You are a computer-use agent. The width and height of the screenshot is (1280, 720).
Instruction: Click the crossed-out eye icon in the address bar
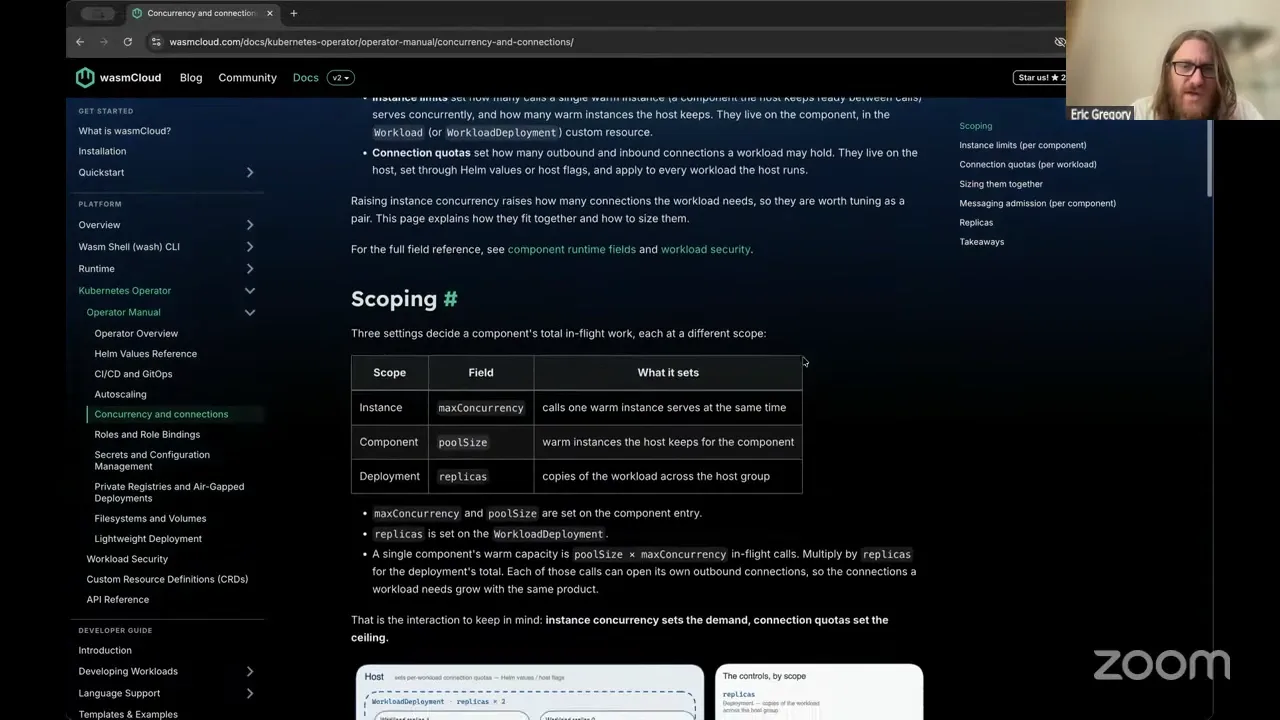(x=1059, y=42)
